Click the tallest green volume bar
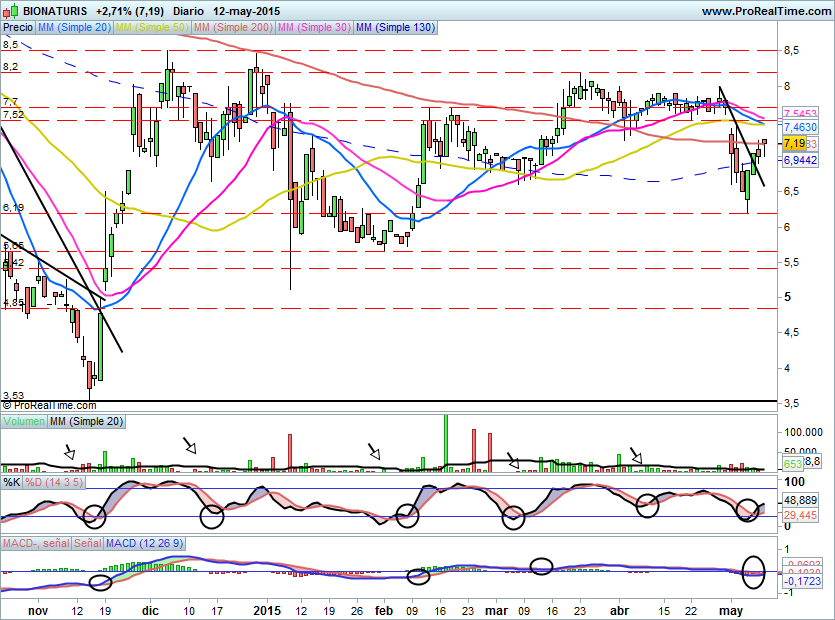835x620 pixels. [445, 441]
